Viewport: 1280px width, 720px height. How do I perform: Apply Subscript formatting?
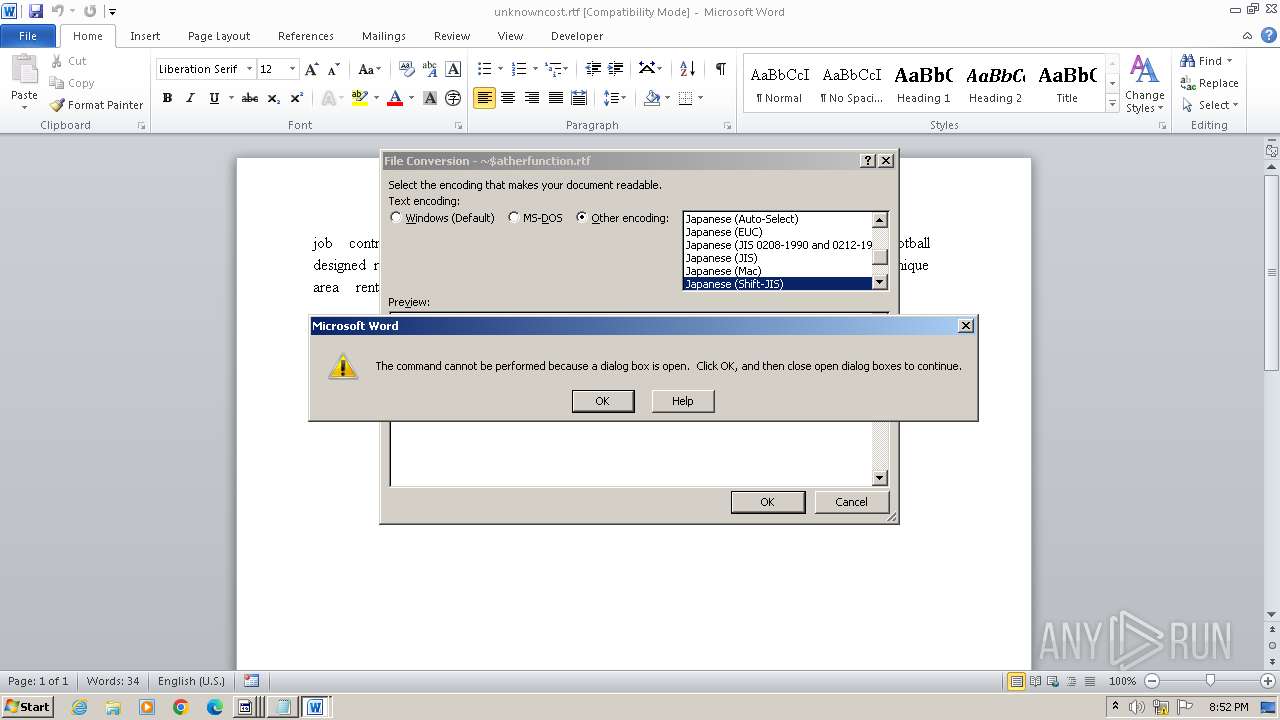pyautogui.click(x=274, y=98)
